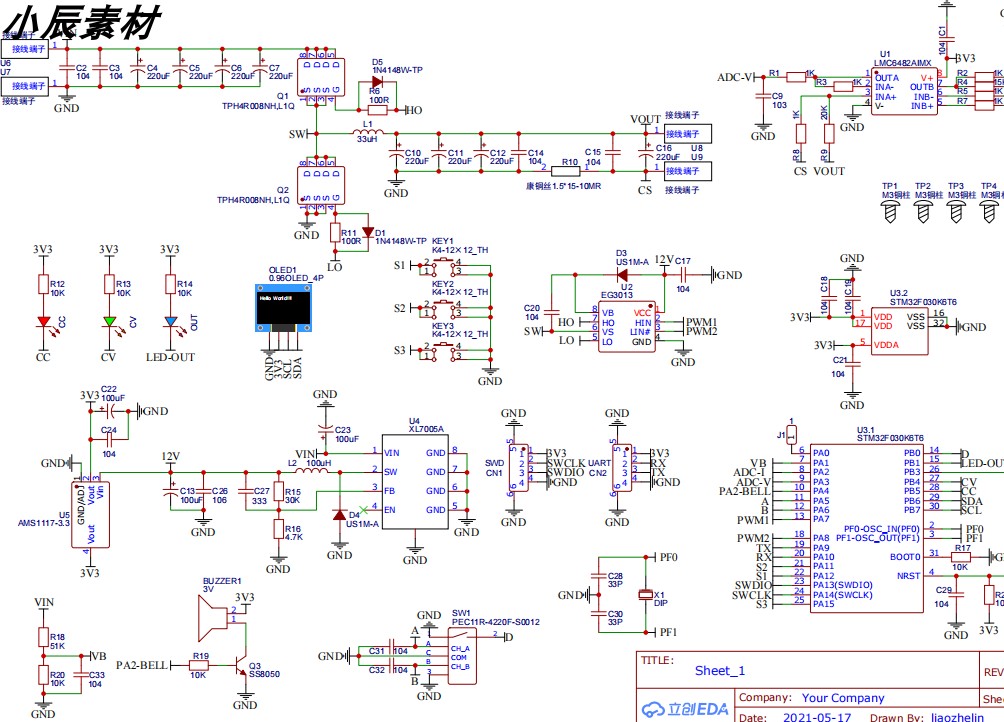The height and width of the screenshot is (722, 1004).
Task: Click the R10 shunt resistor symbol
Action: [x=566, y=171]
